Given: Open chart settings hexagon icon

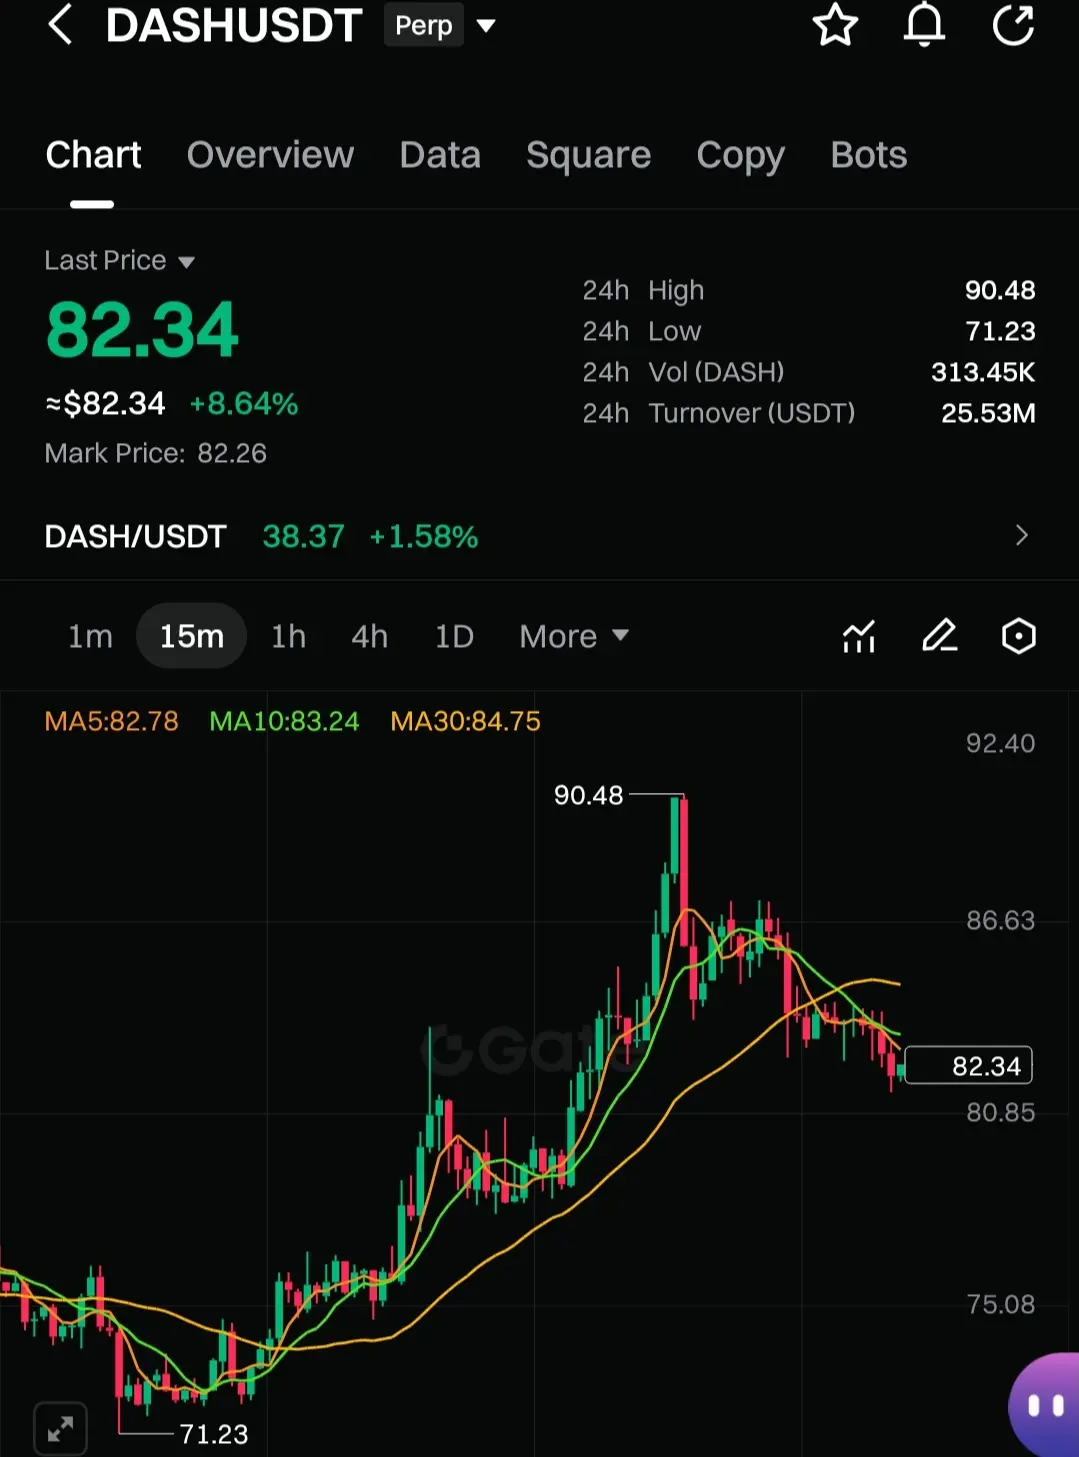Looking at the screenshot, I should click(x=1018, y=636).
